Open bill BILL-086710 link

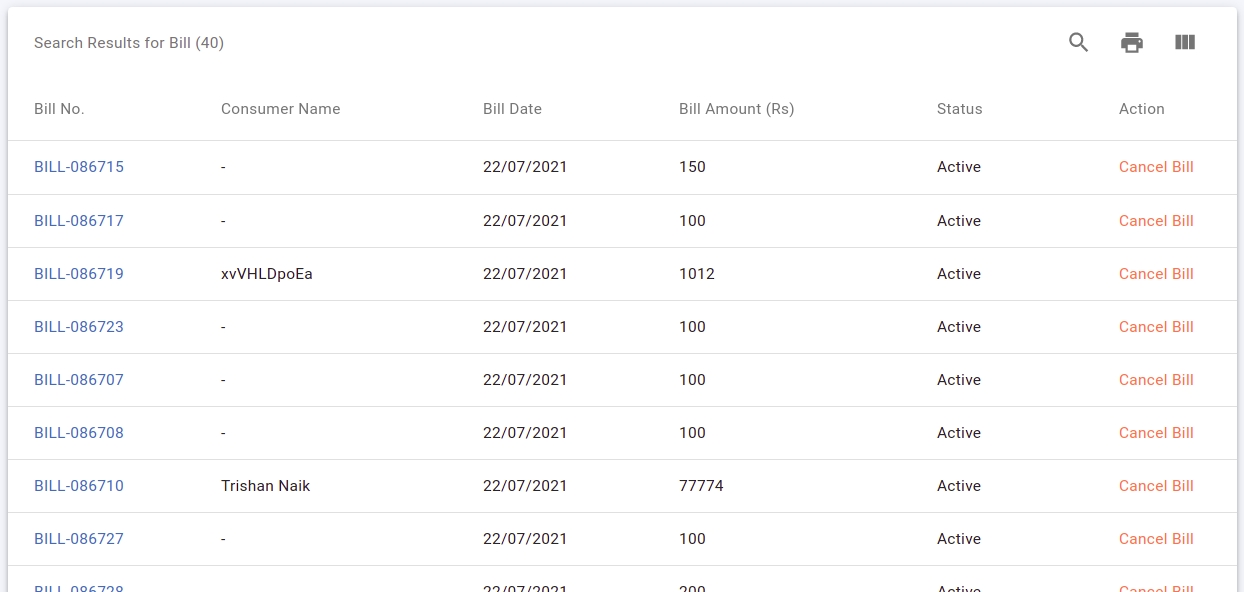[79, 486]
